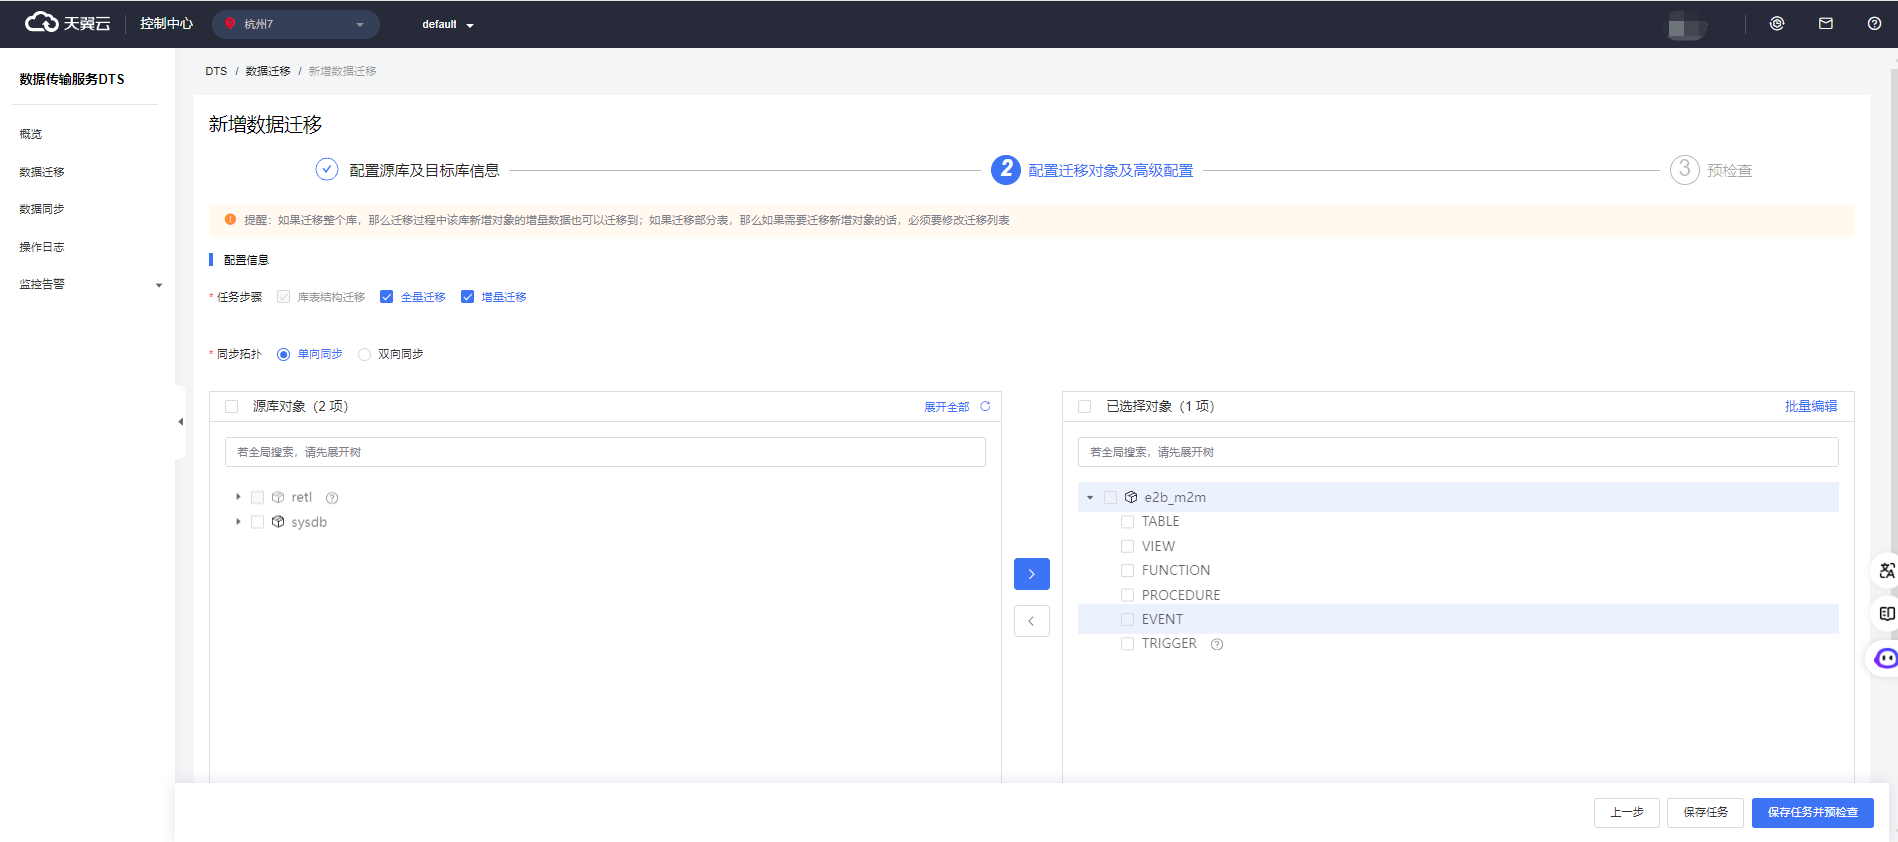Select all 源库对象 checkbox
Image resolution: width=1898 pixels, height=842 pixels.
pyautogui.click(x=232, y=406)
